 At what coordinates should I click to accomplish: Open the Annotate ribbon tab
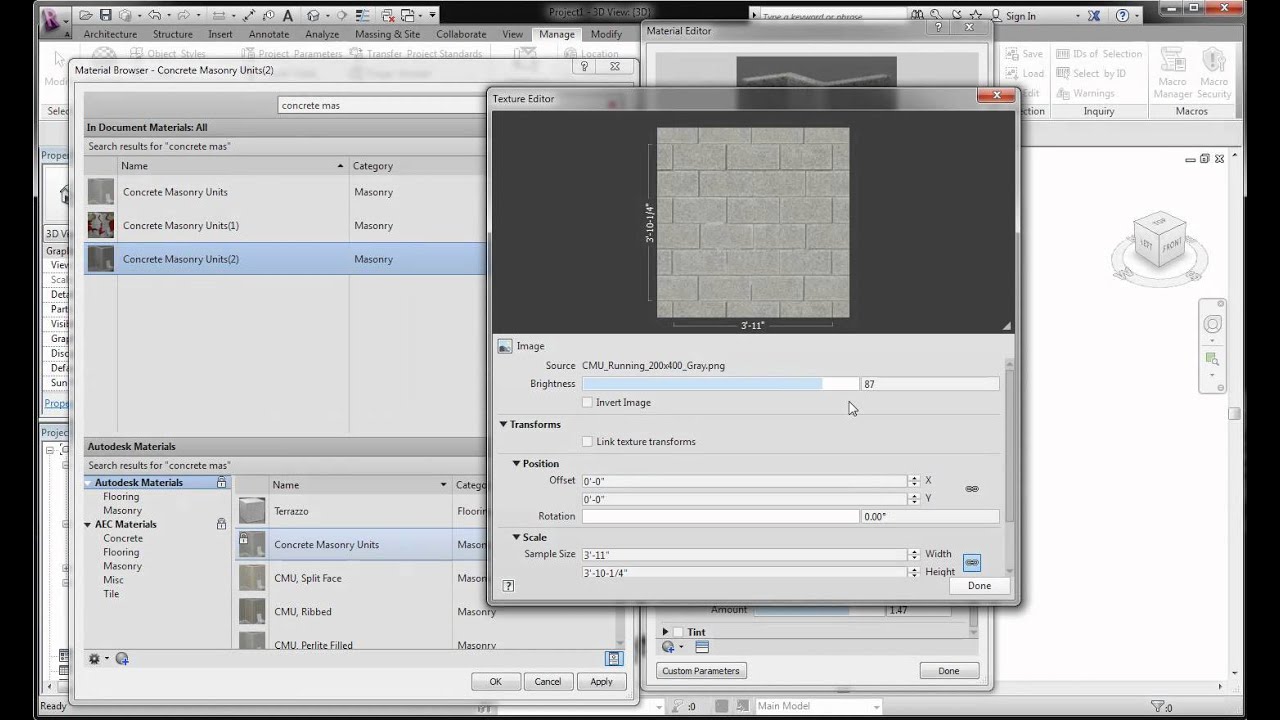(269, 34)
